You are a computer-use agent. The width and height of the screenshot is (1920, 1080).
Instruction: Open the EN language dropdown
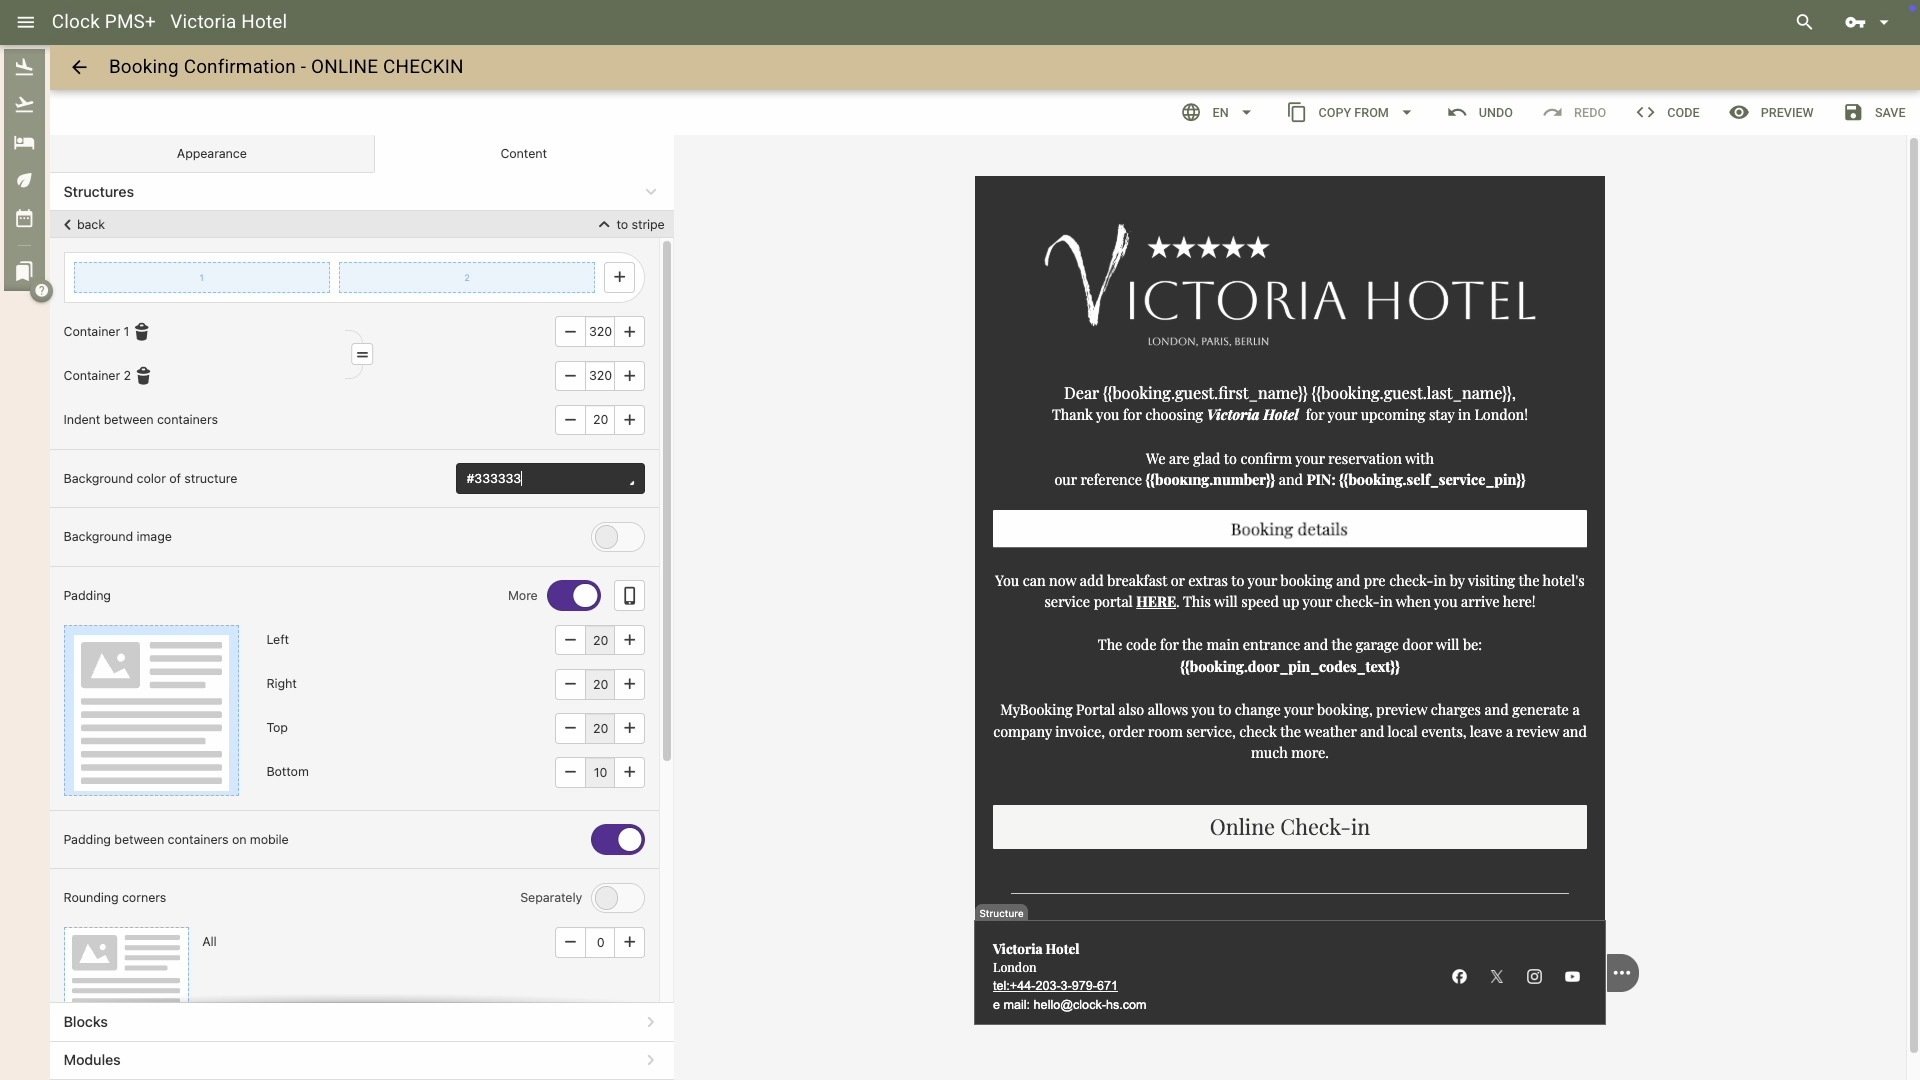click(1217, 113)
